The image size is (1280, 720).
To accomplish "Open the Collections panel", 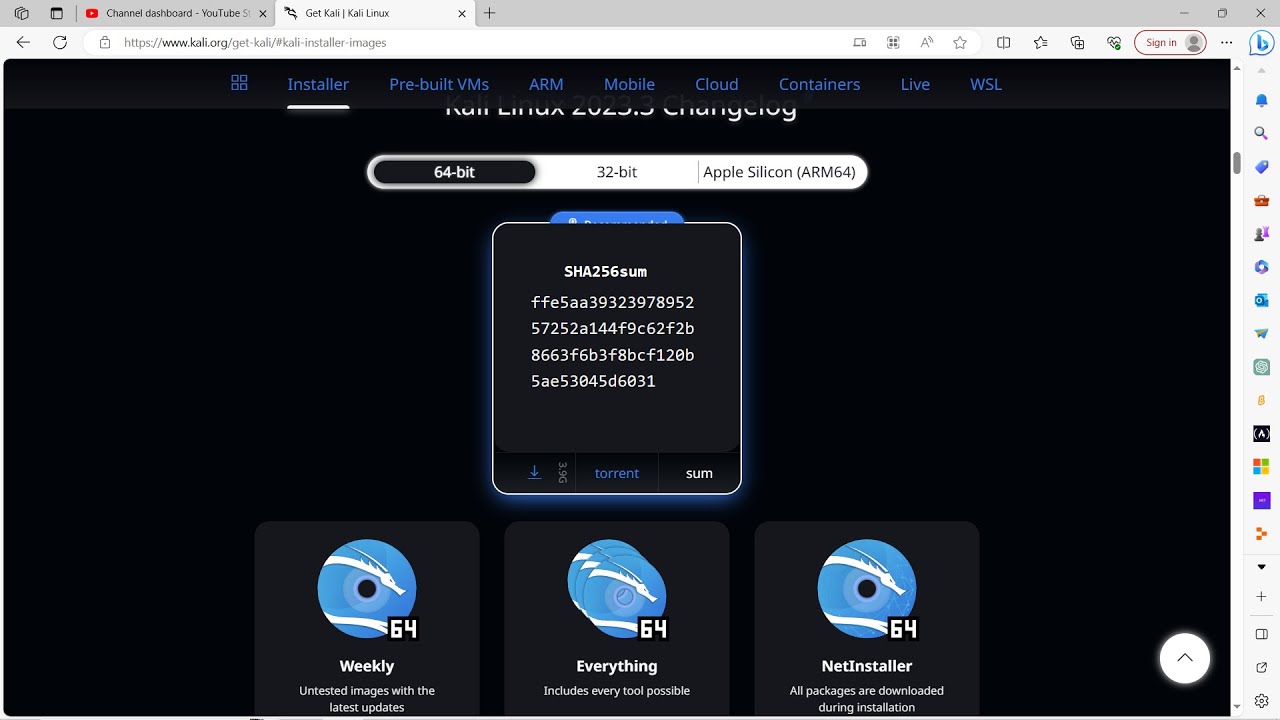I will [x=1077, y=43].
